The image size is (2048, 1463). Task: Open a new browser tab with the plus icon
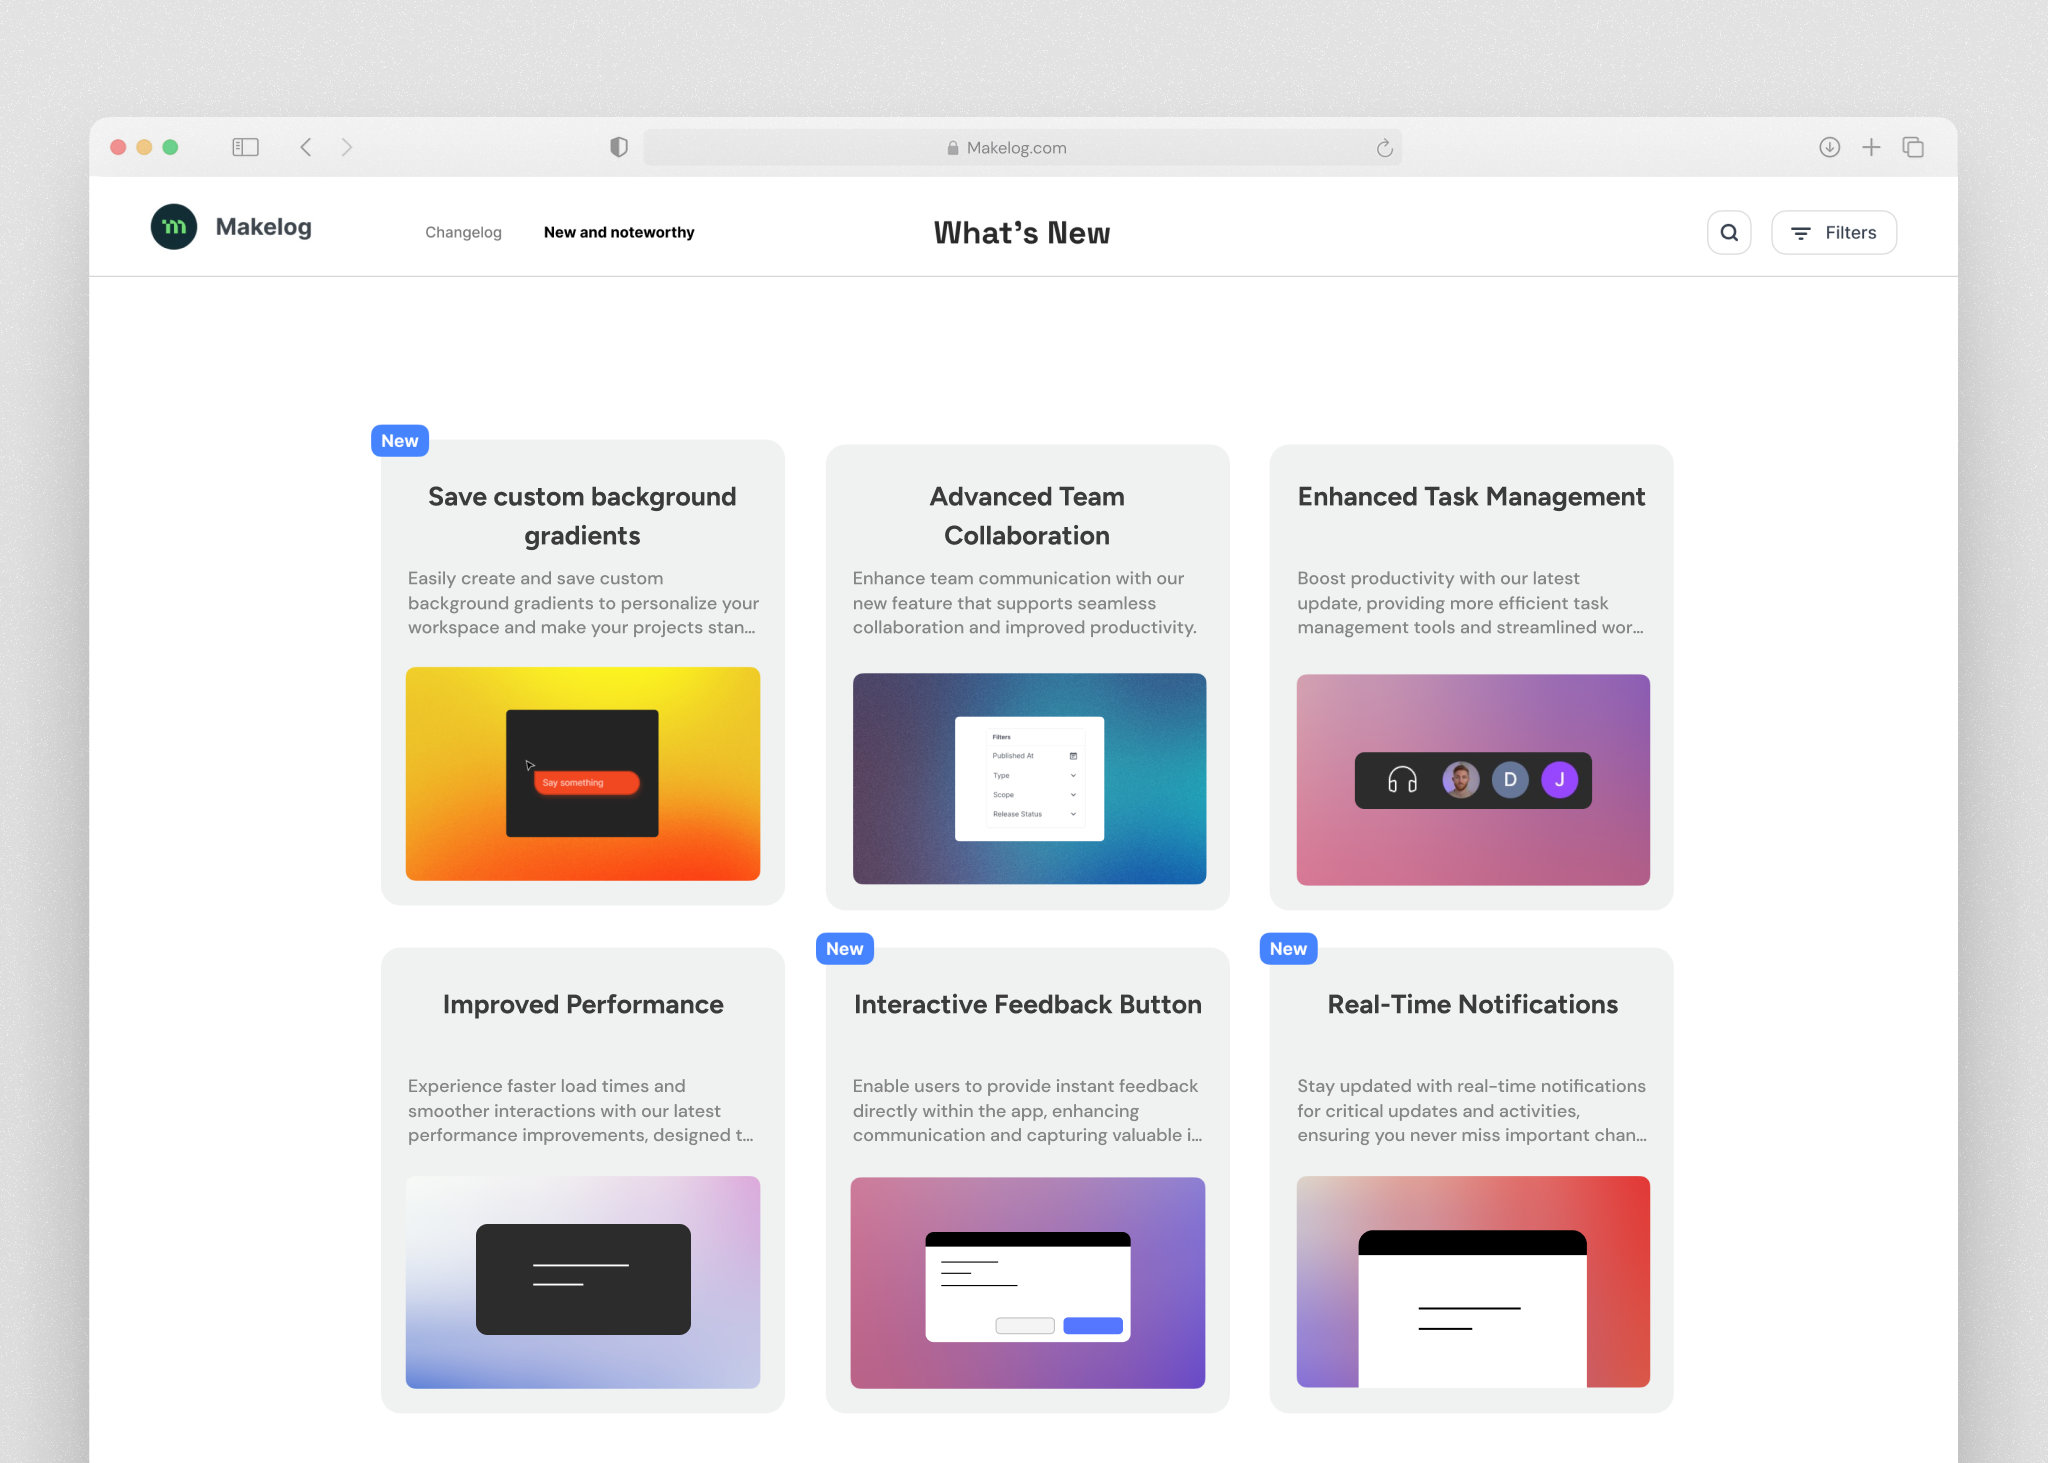pyautogui.click(x=1871, y=147)
